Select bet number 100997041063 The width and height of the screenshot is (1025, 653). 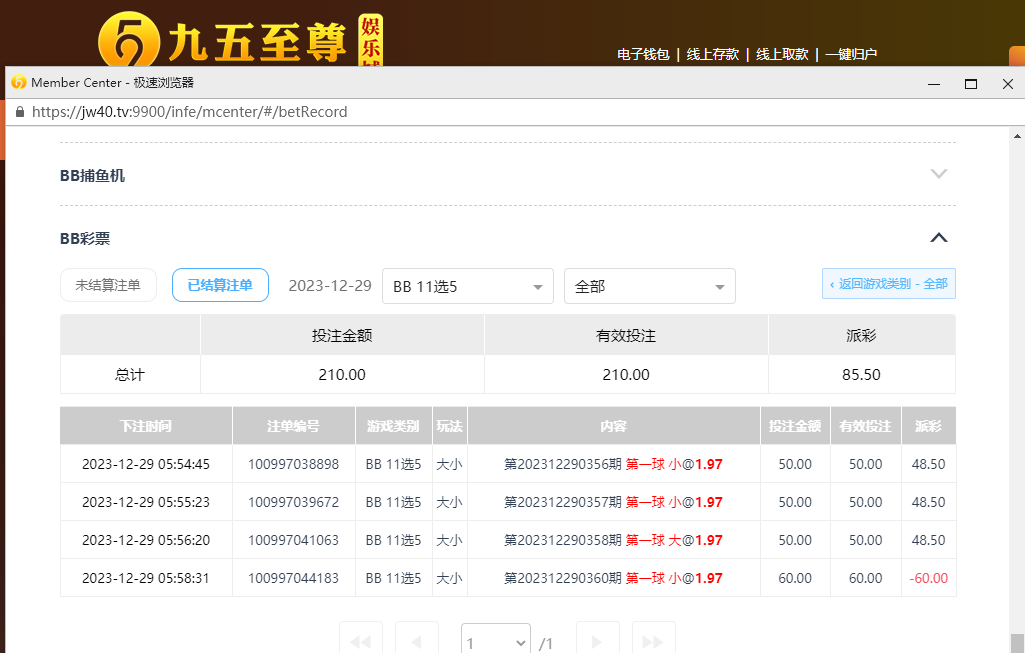pyautogui.click(x=294, y=540)
